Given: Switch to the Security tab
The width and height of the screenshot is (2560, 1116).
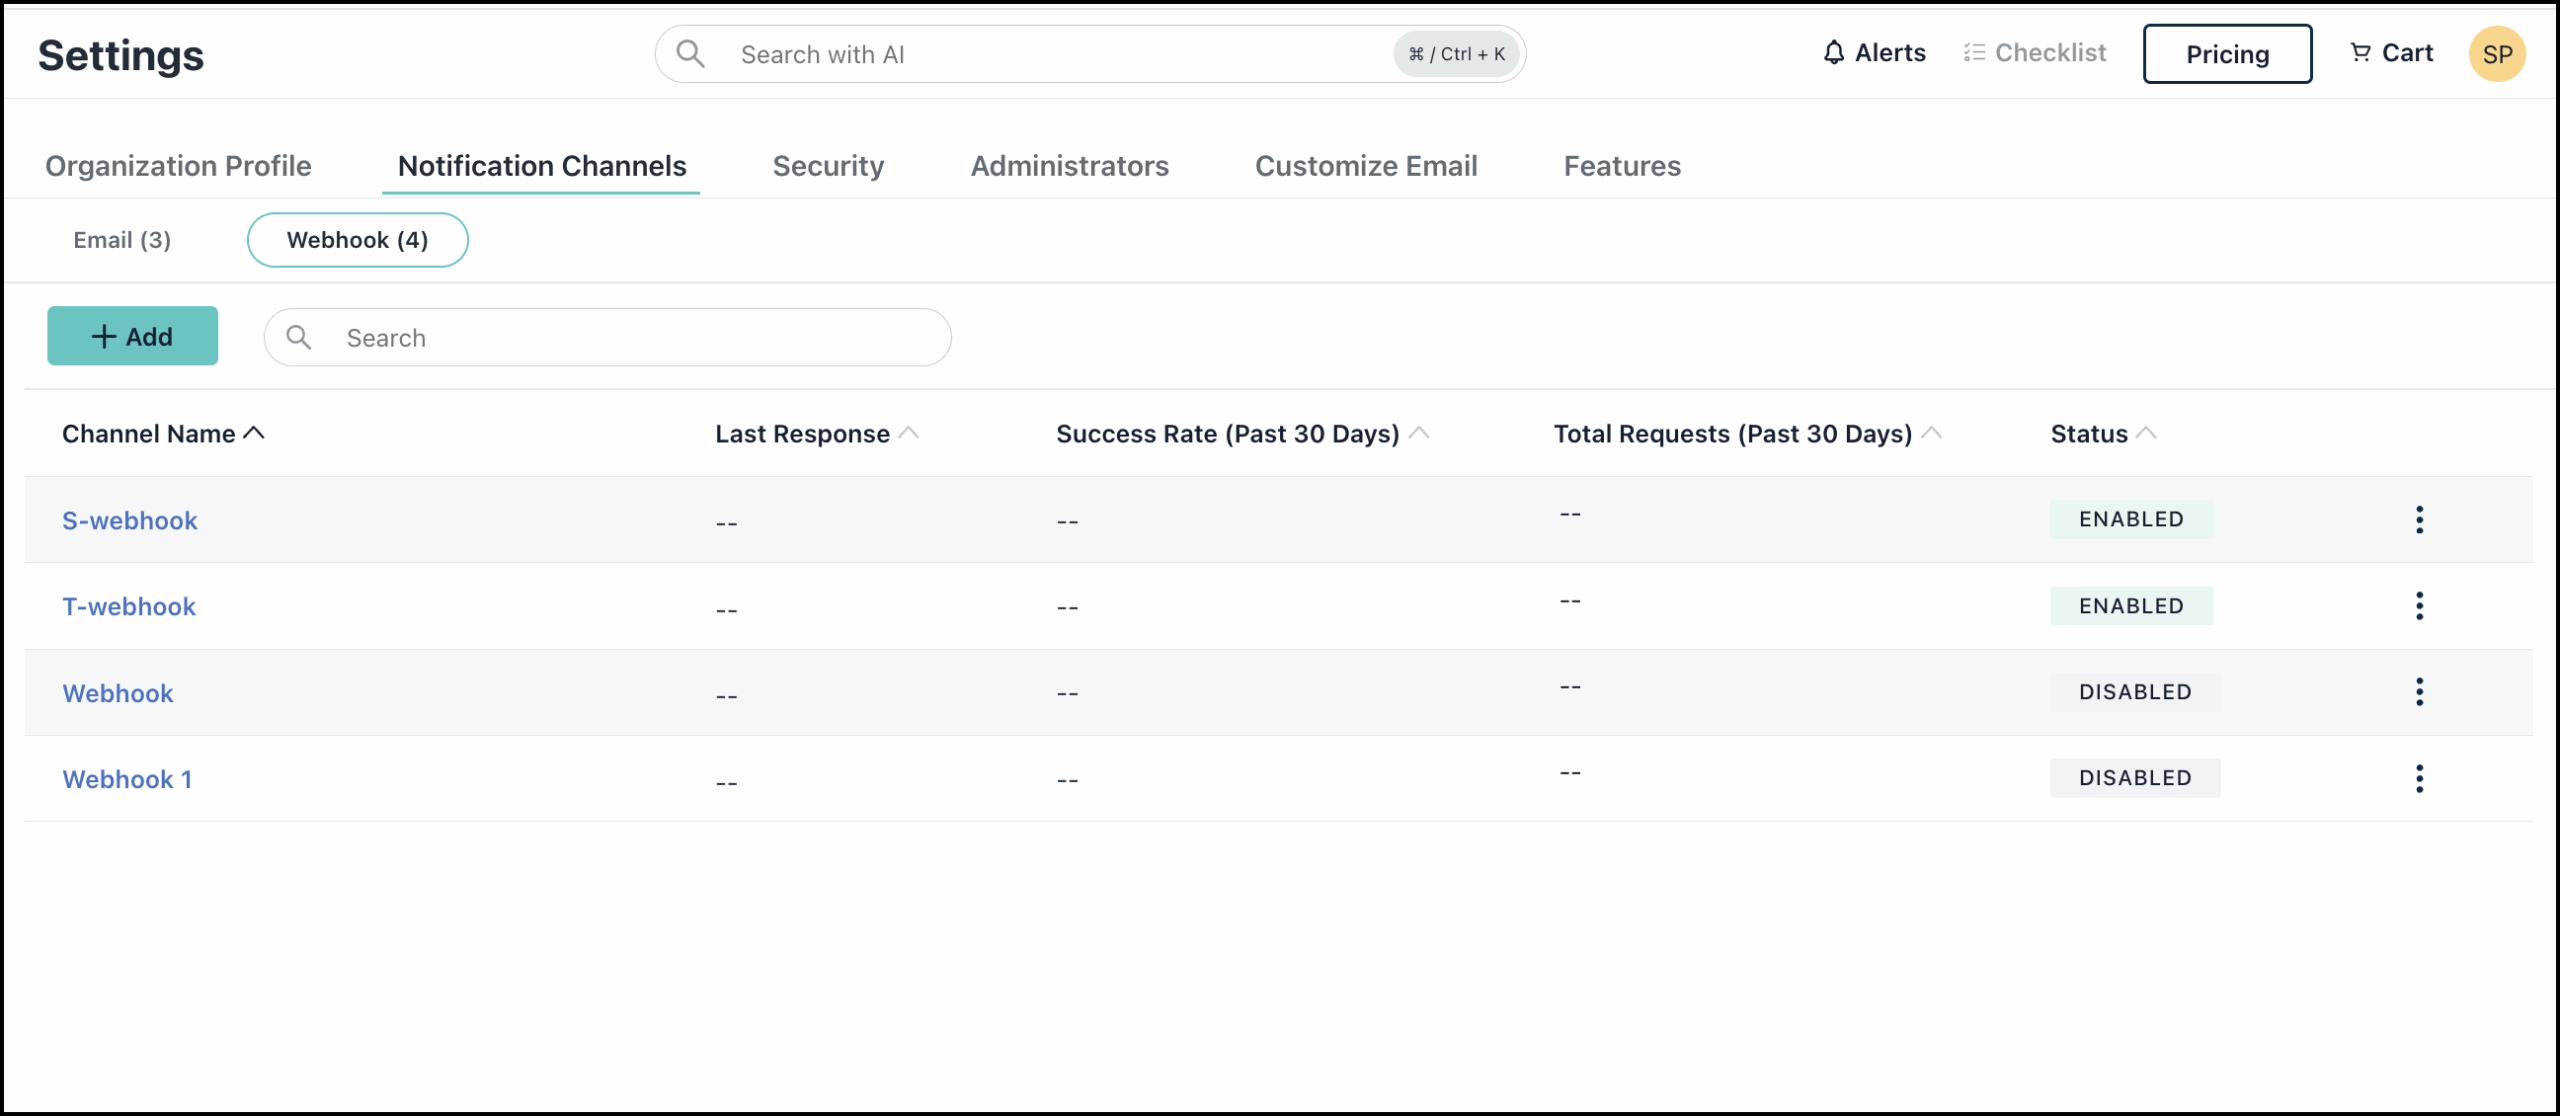Looking at the screenshot, I should point(828,166).
